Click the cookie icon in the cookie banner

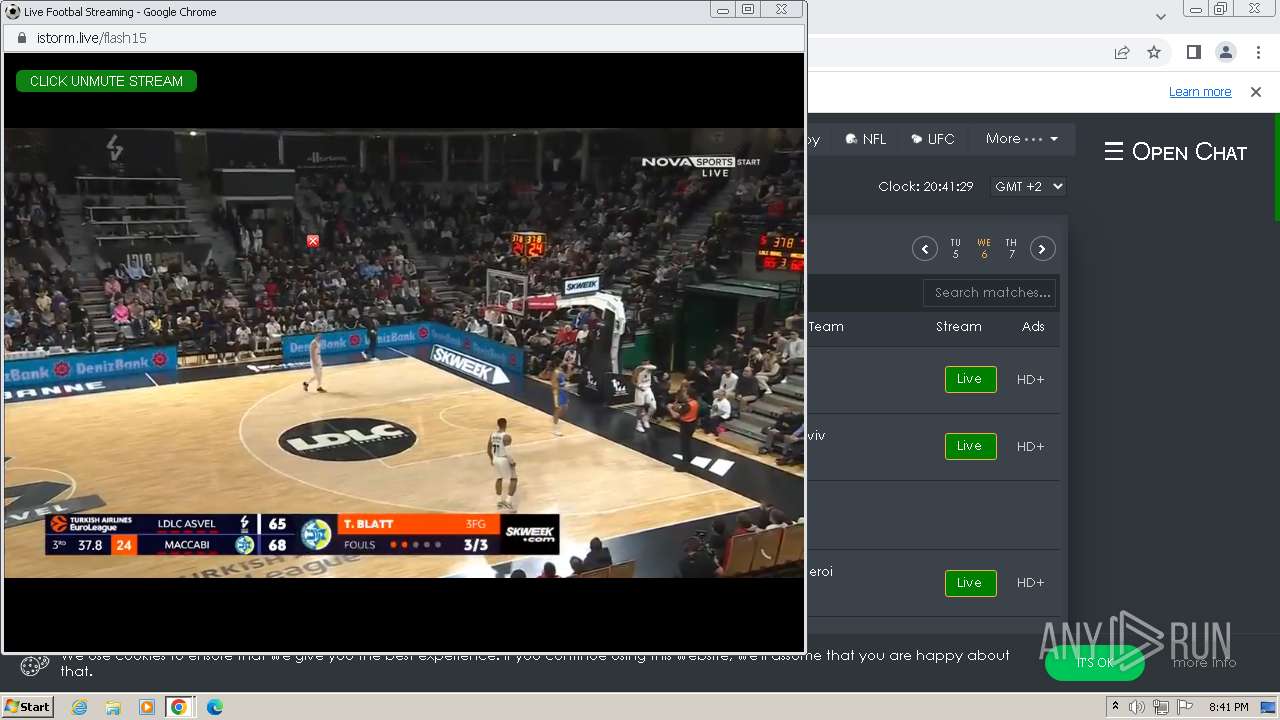[x=35, y=665]
